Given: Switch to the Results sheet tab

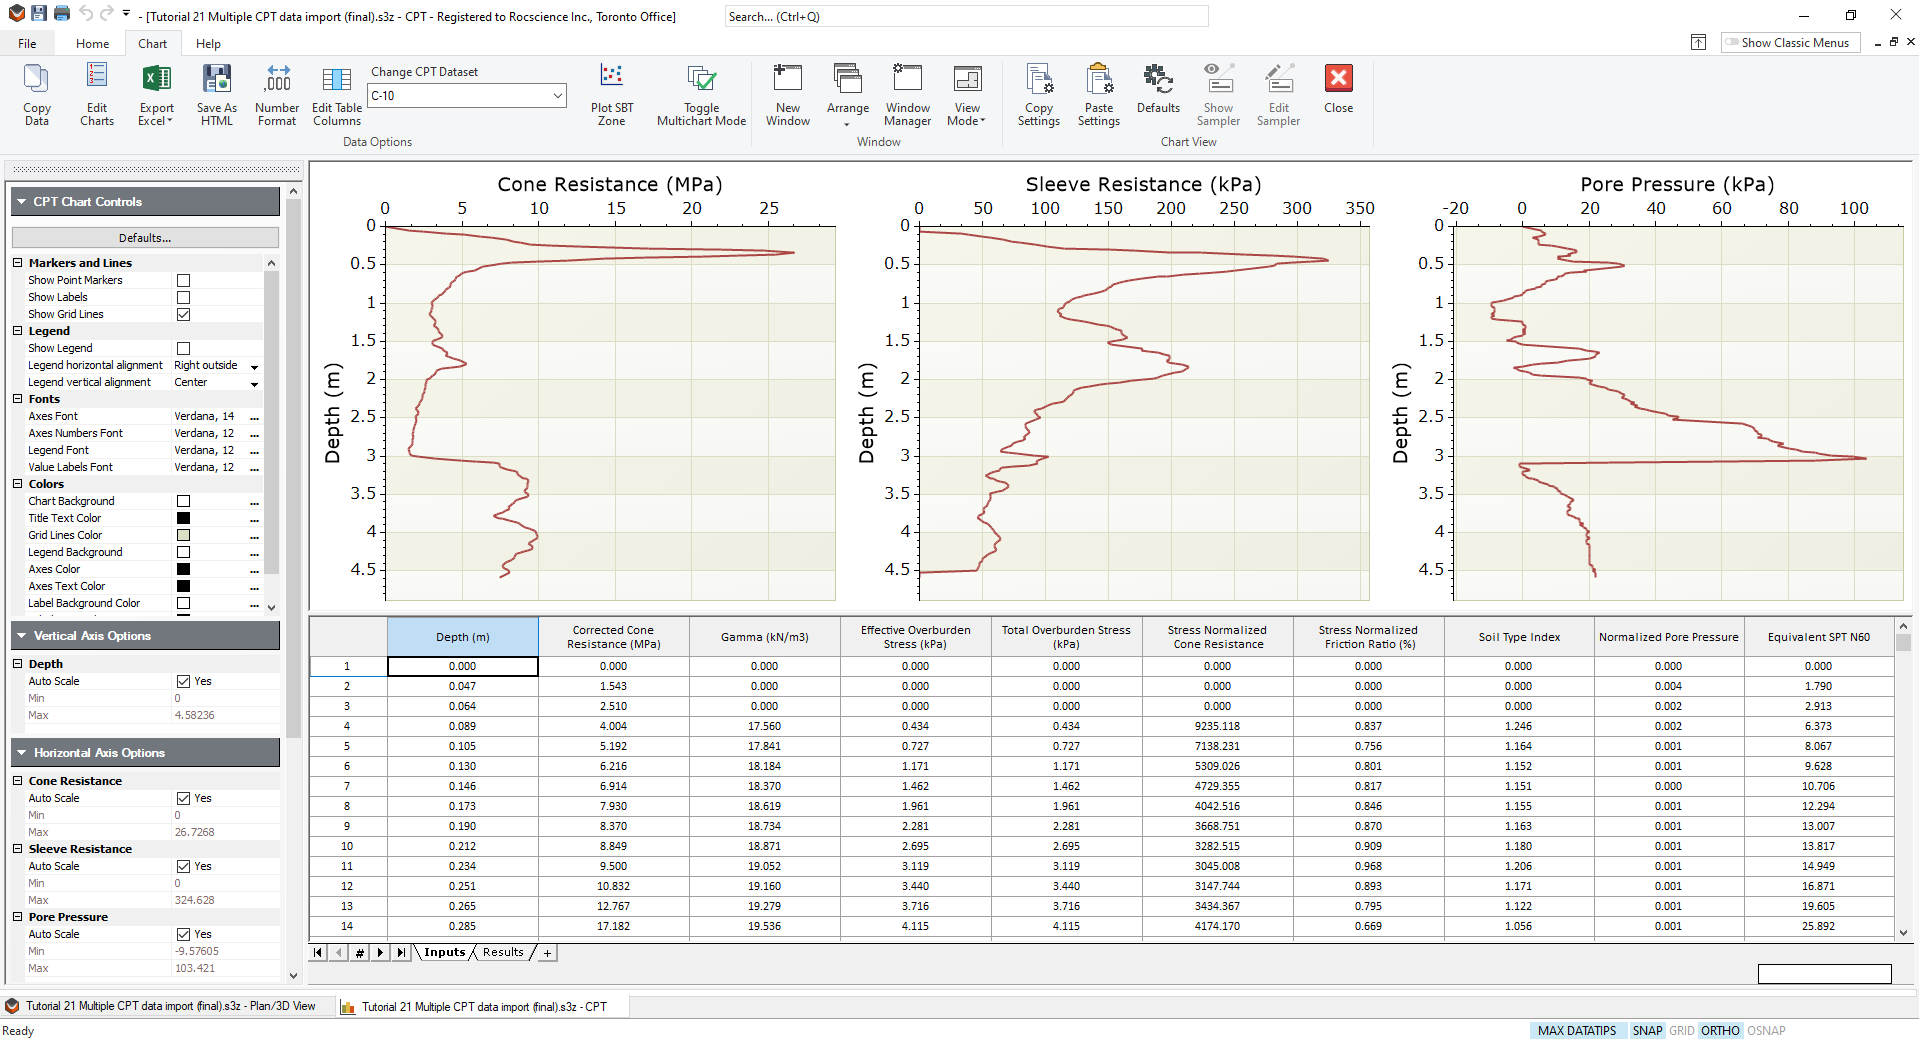Looking at the screenshot, I should (503, 952).
